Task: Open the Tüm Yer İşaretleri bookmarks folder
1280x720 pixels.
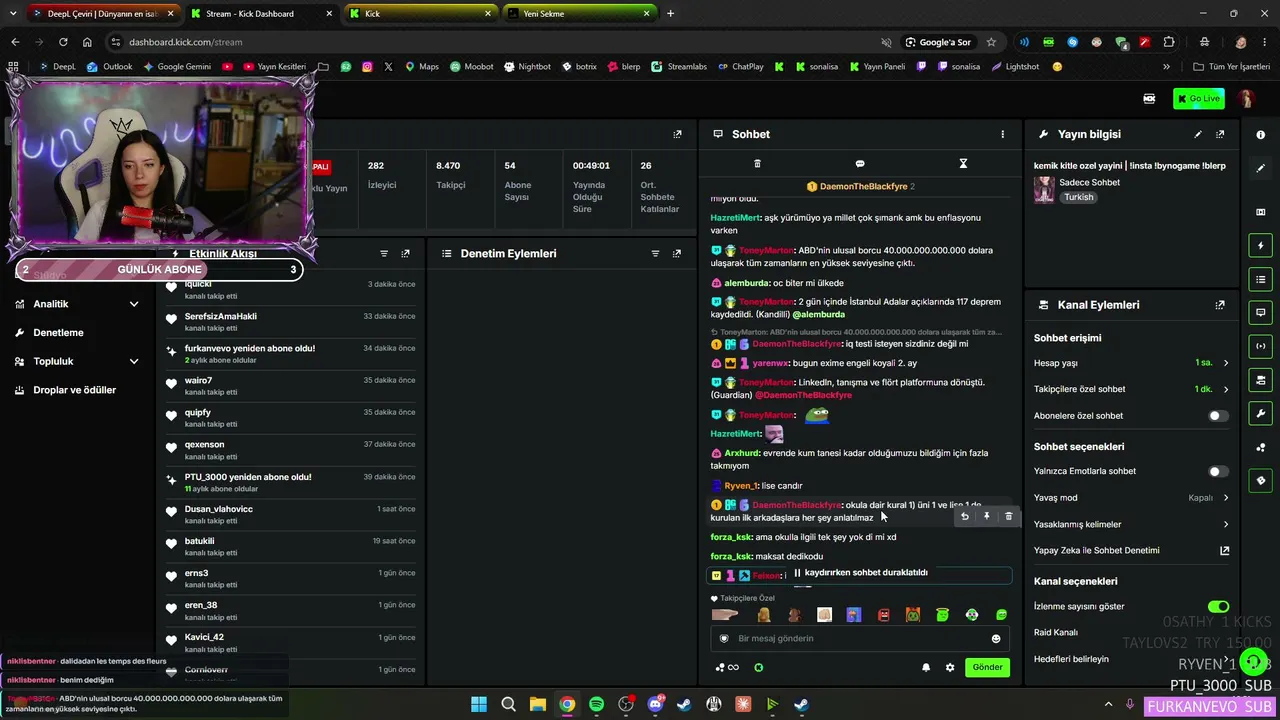Action: click(x=1231, y=67)
